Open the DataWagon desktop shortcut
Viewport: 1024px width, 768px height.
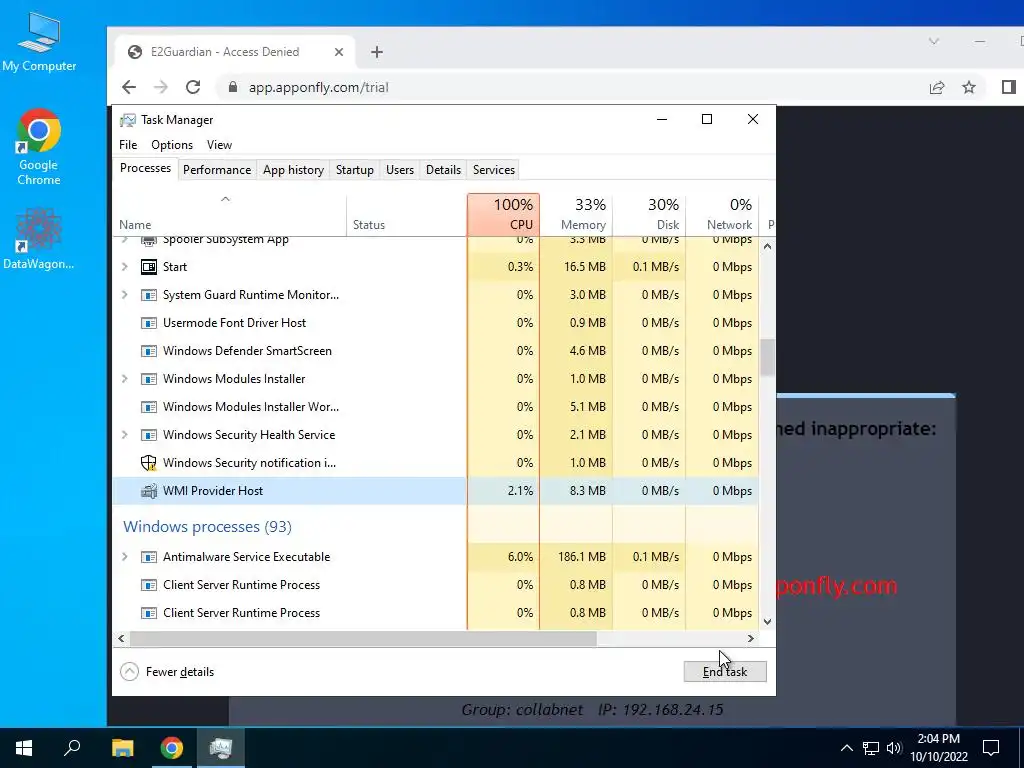(x=39, y=238)
